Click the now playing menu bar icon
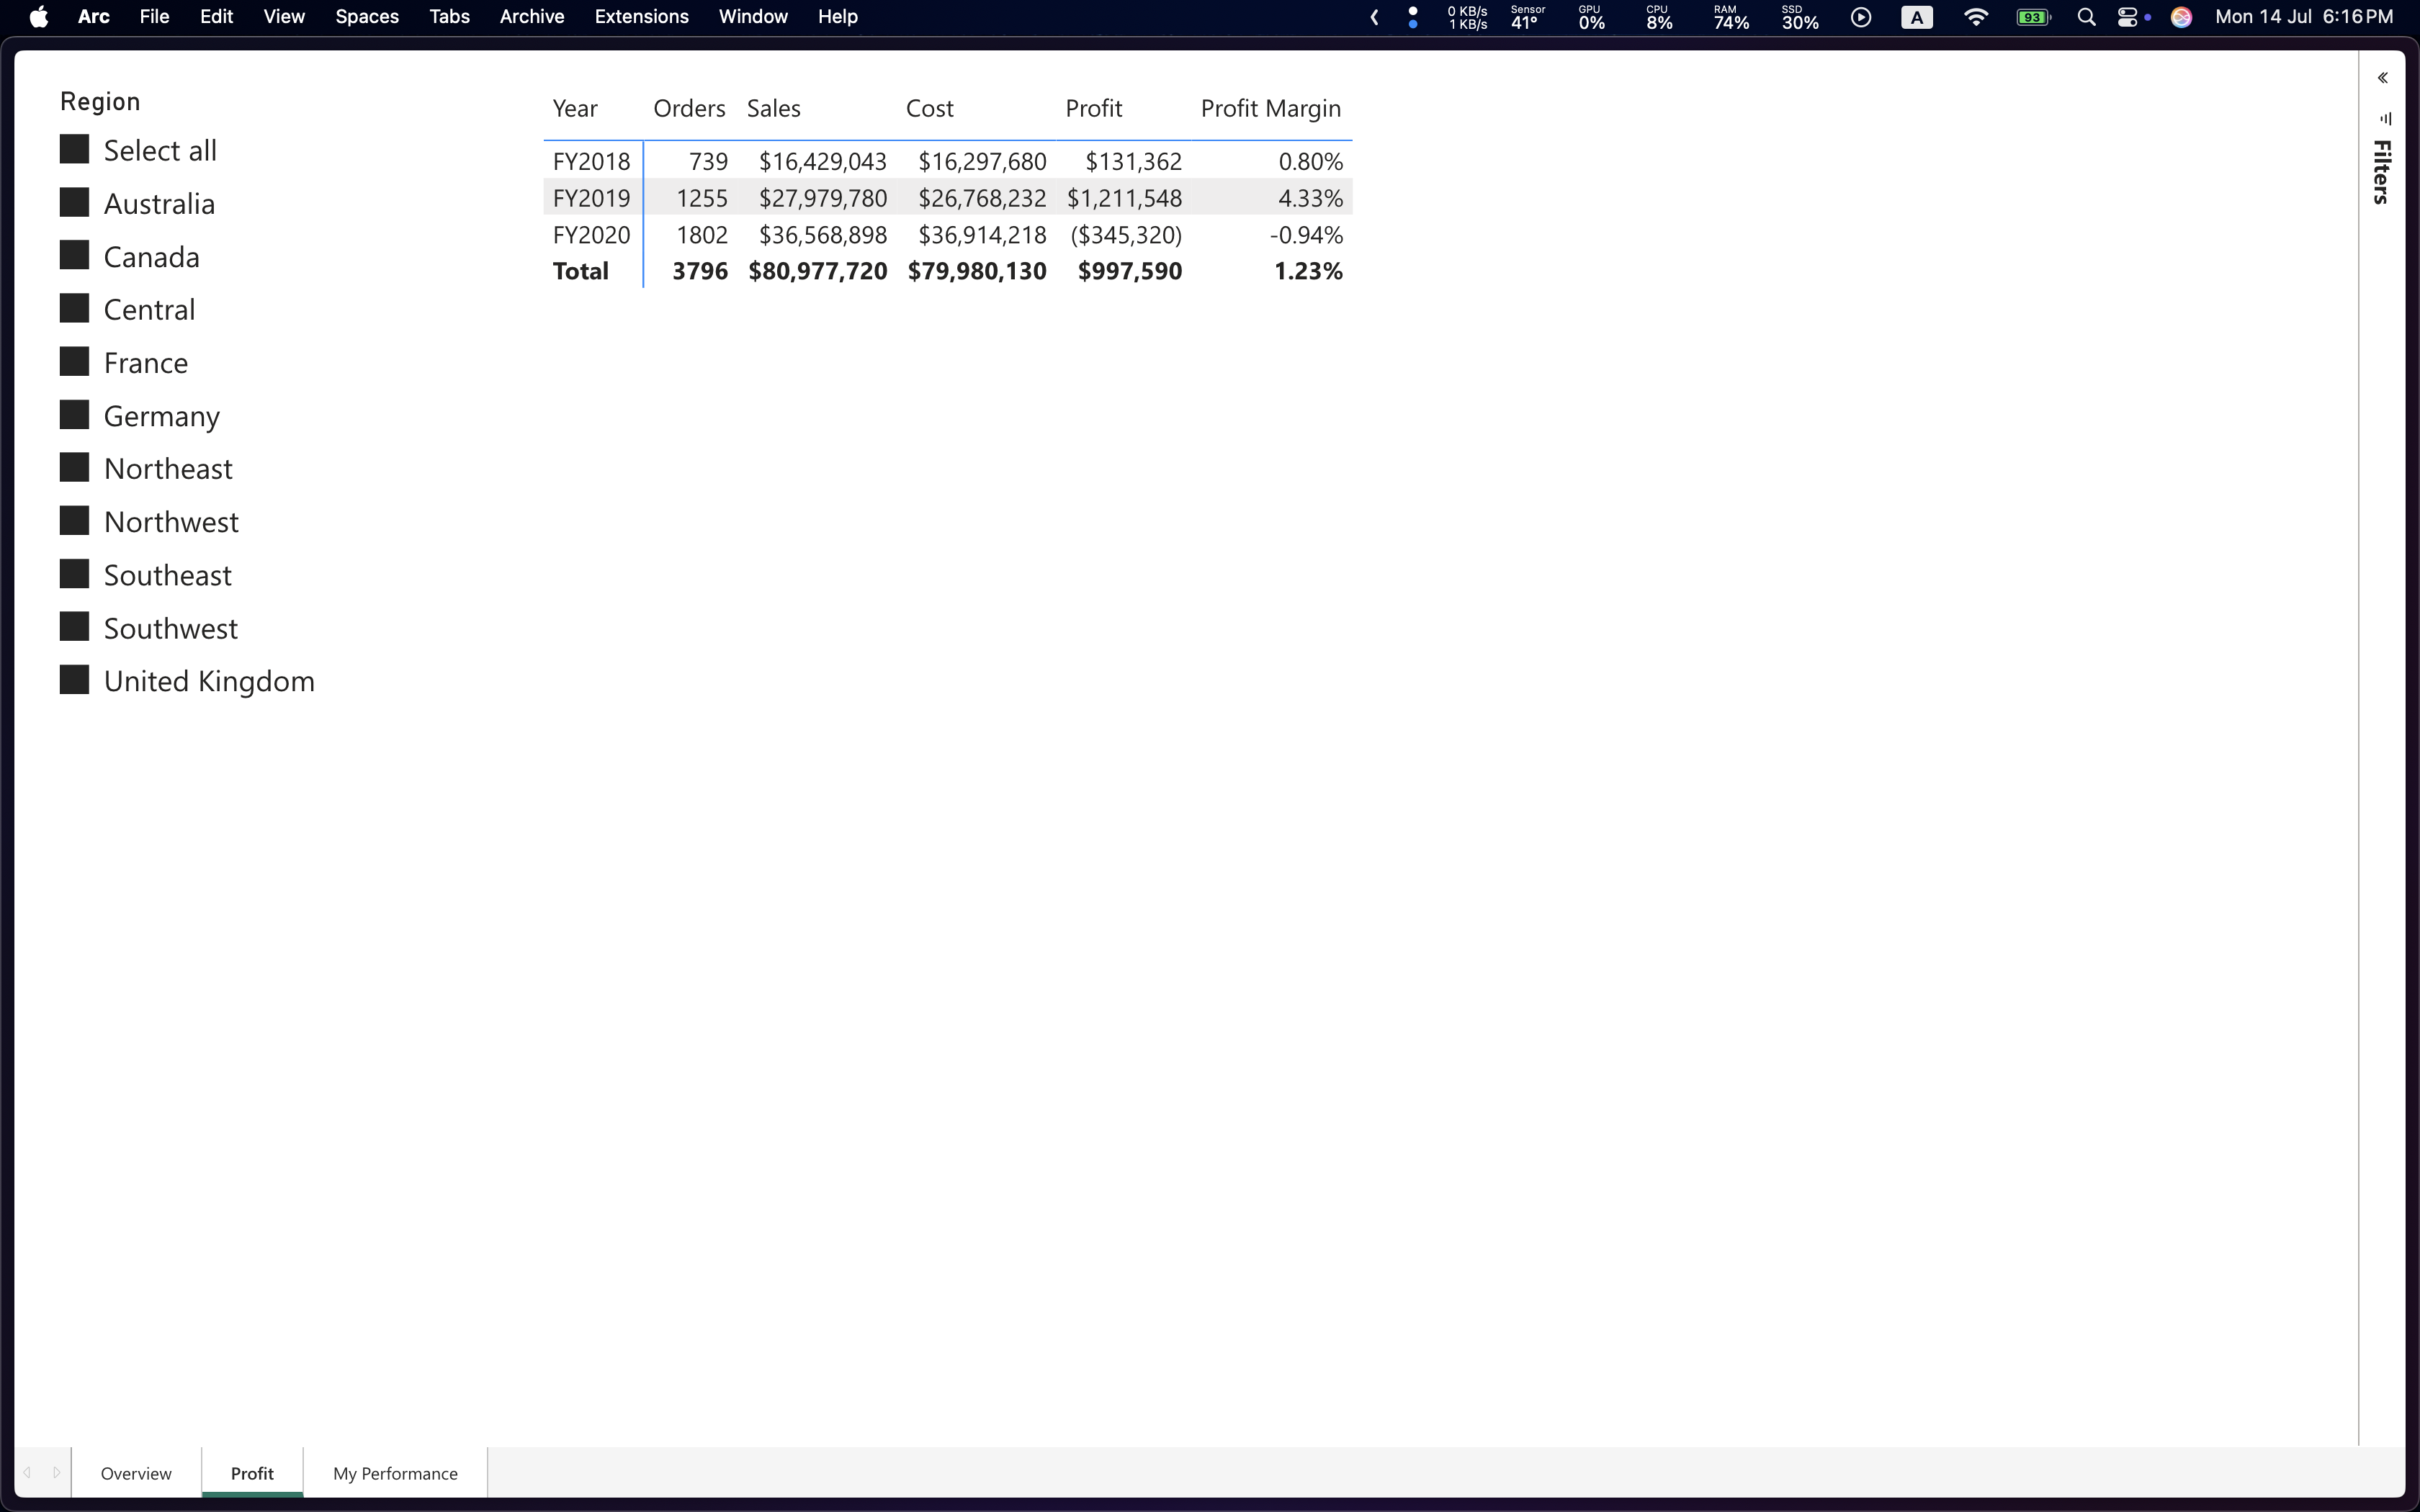Viewport: 2420px width, 1512px height. tap(1861, 17)
